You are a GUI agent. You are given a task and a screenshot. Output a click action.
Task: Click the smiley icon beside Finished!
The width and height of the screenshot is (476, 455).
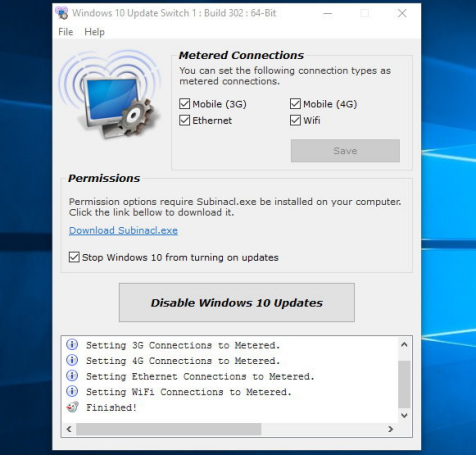(x=72, y=407)
